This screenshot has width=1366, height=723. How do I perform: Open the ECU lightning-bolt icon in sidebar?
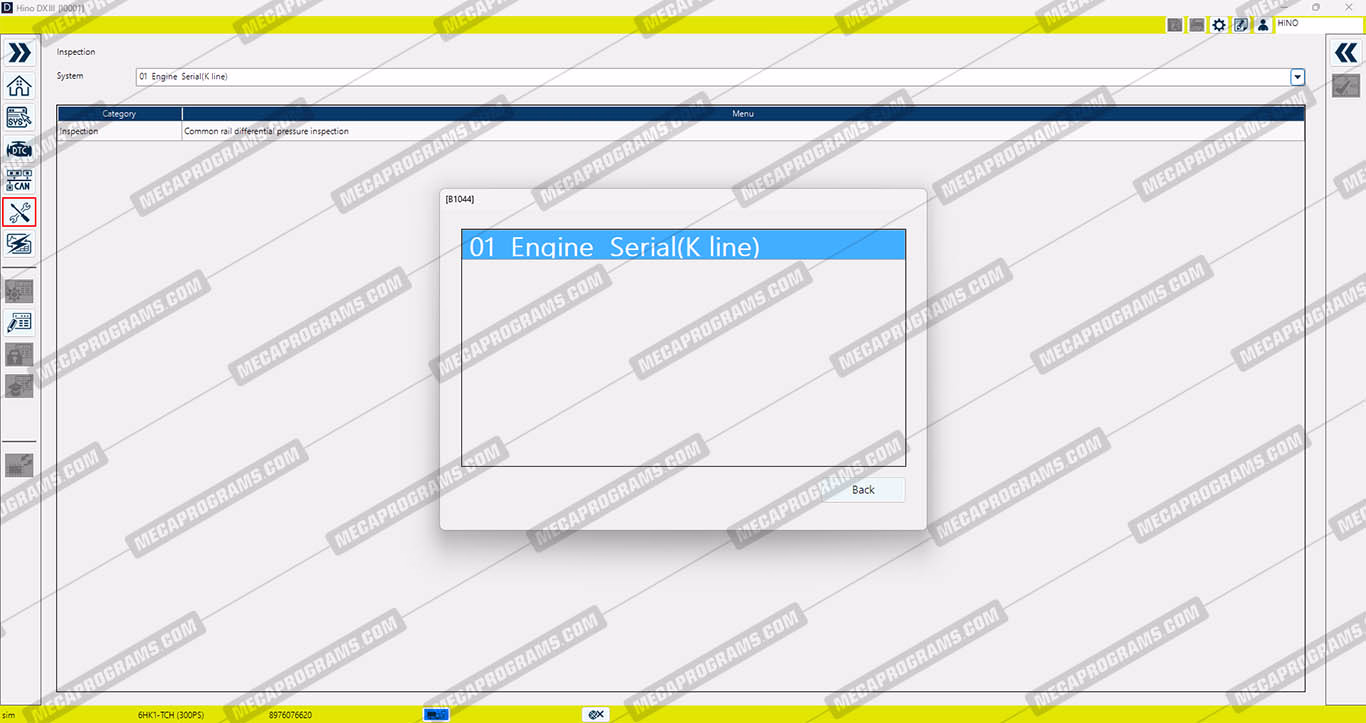(x=19, y=243)
